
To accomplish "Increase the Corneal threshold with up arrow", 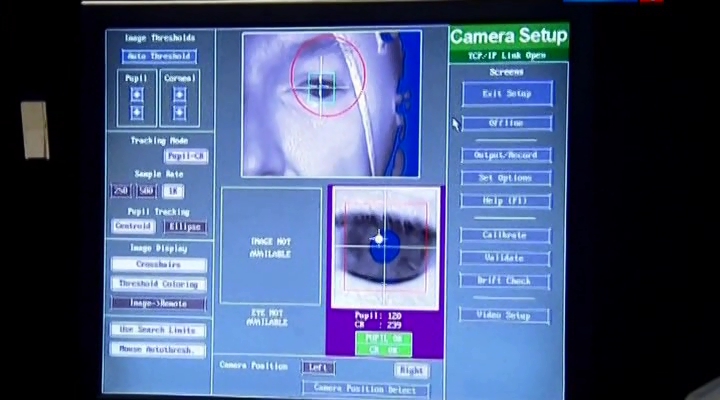I will (x=180, y=95).
